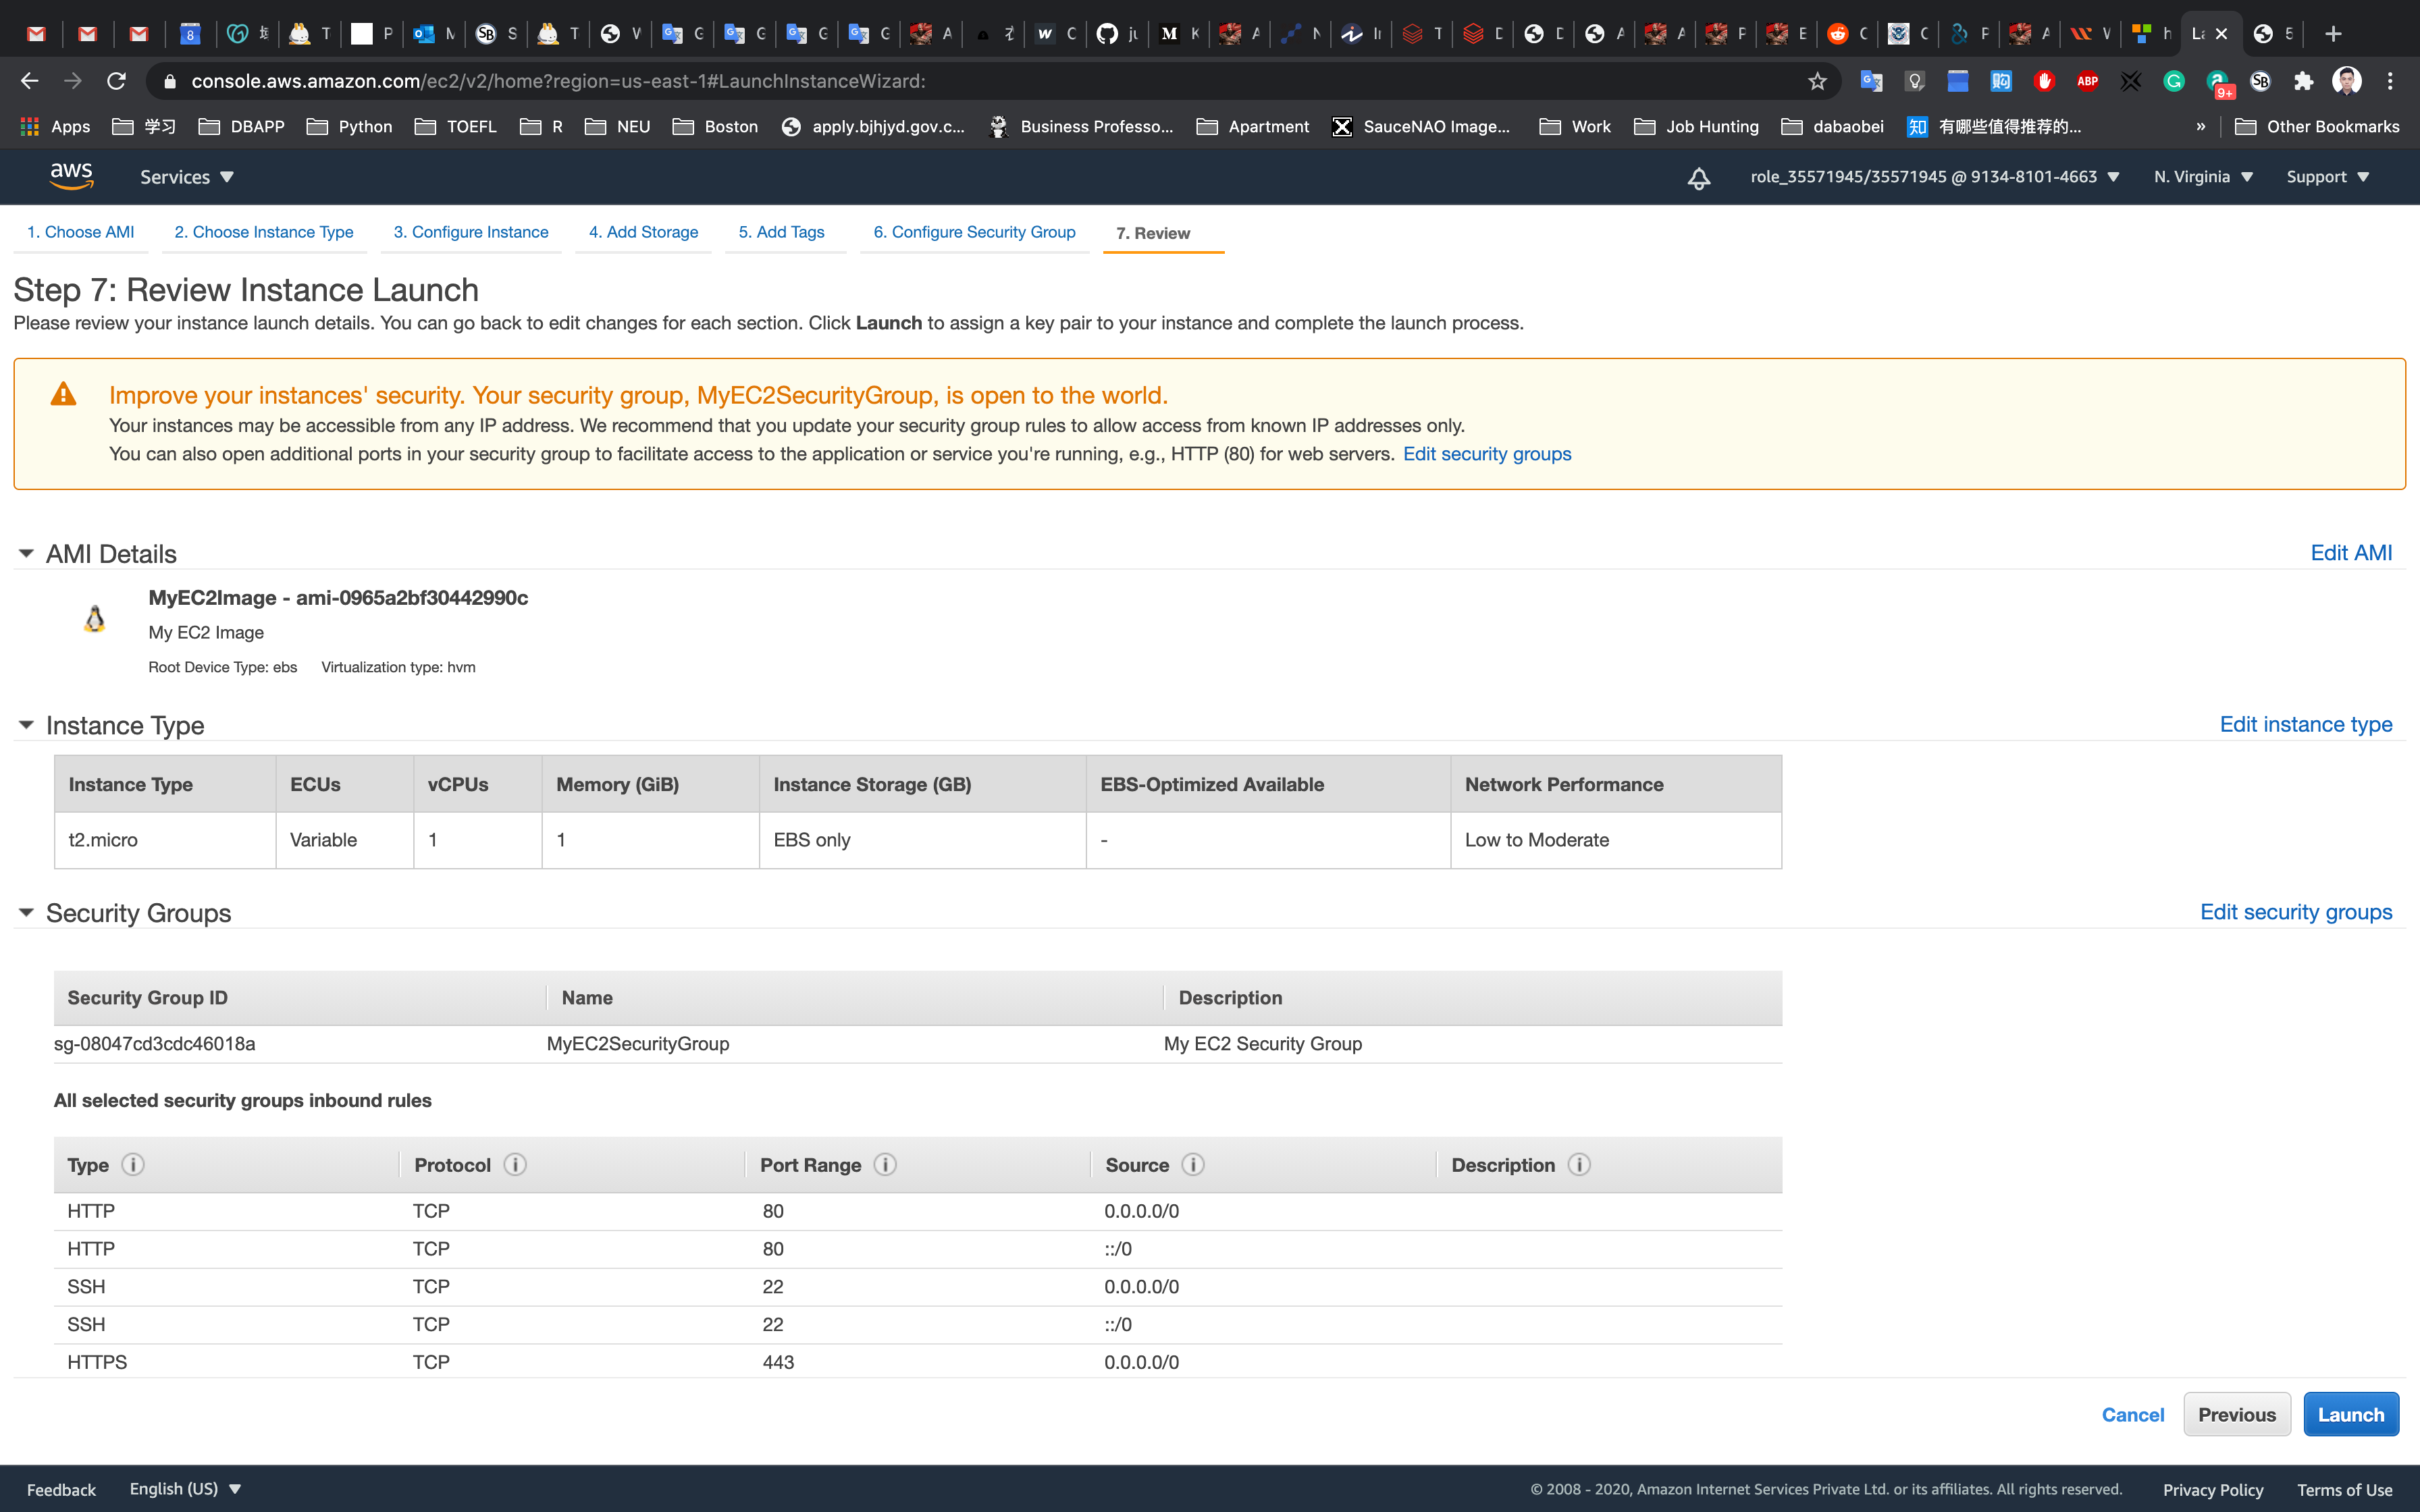The image size is (2420, 1512).
Task: Go to the 4. Add Storage step tab
Action: pos(643,232)
